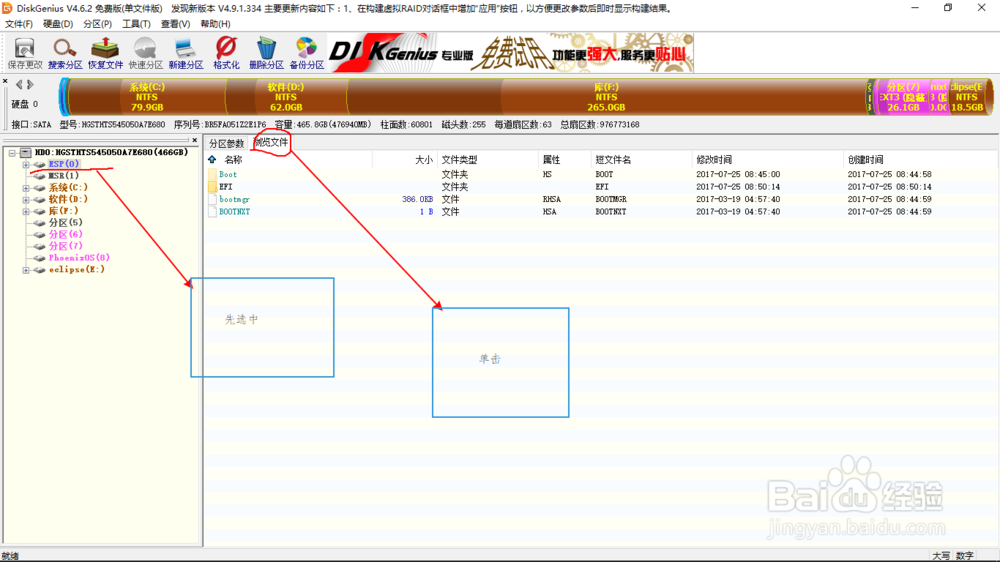Collapse the HD0 disk tree node
This screenshot has height=562, width=1000.
pyautogui.click(x=12, y=153)
